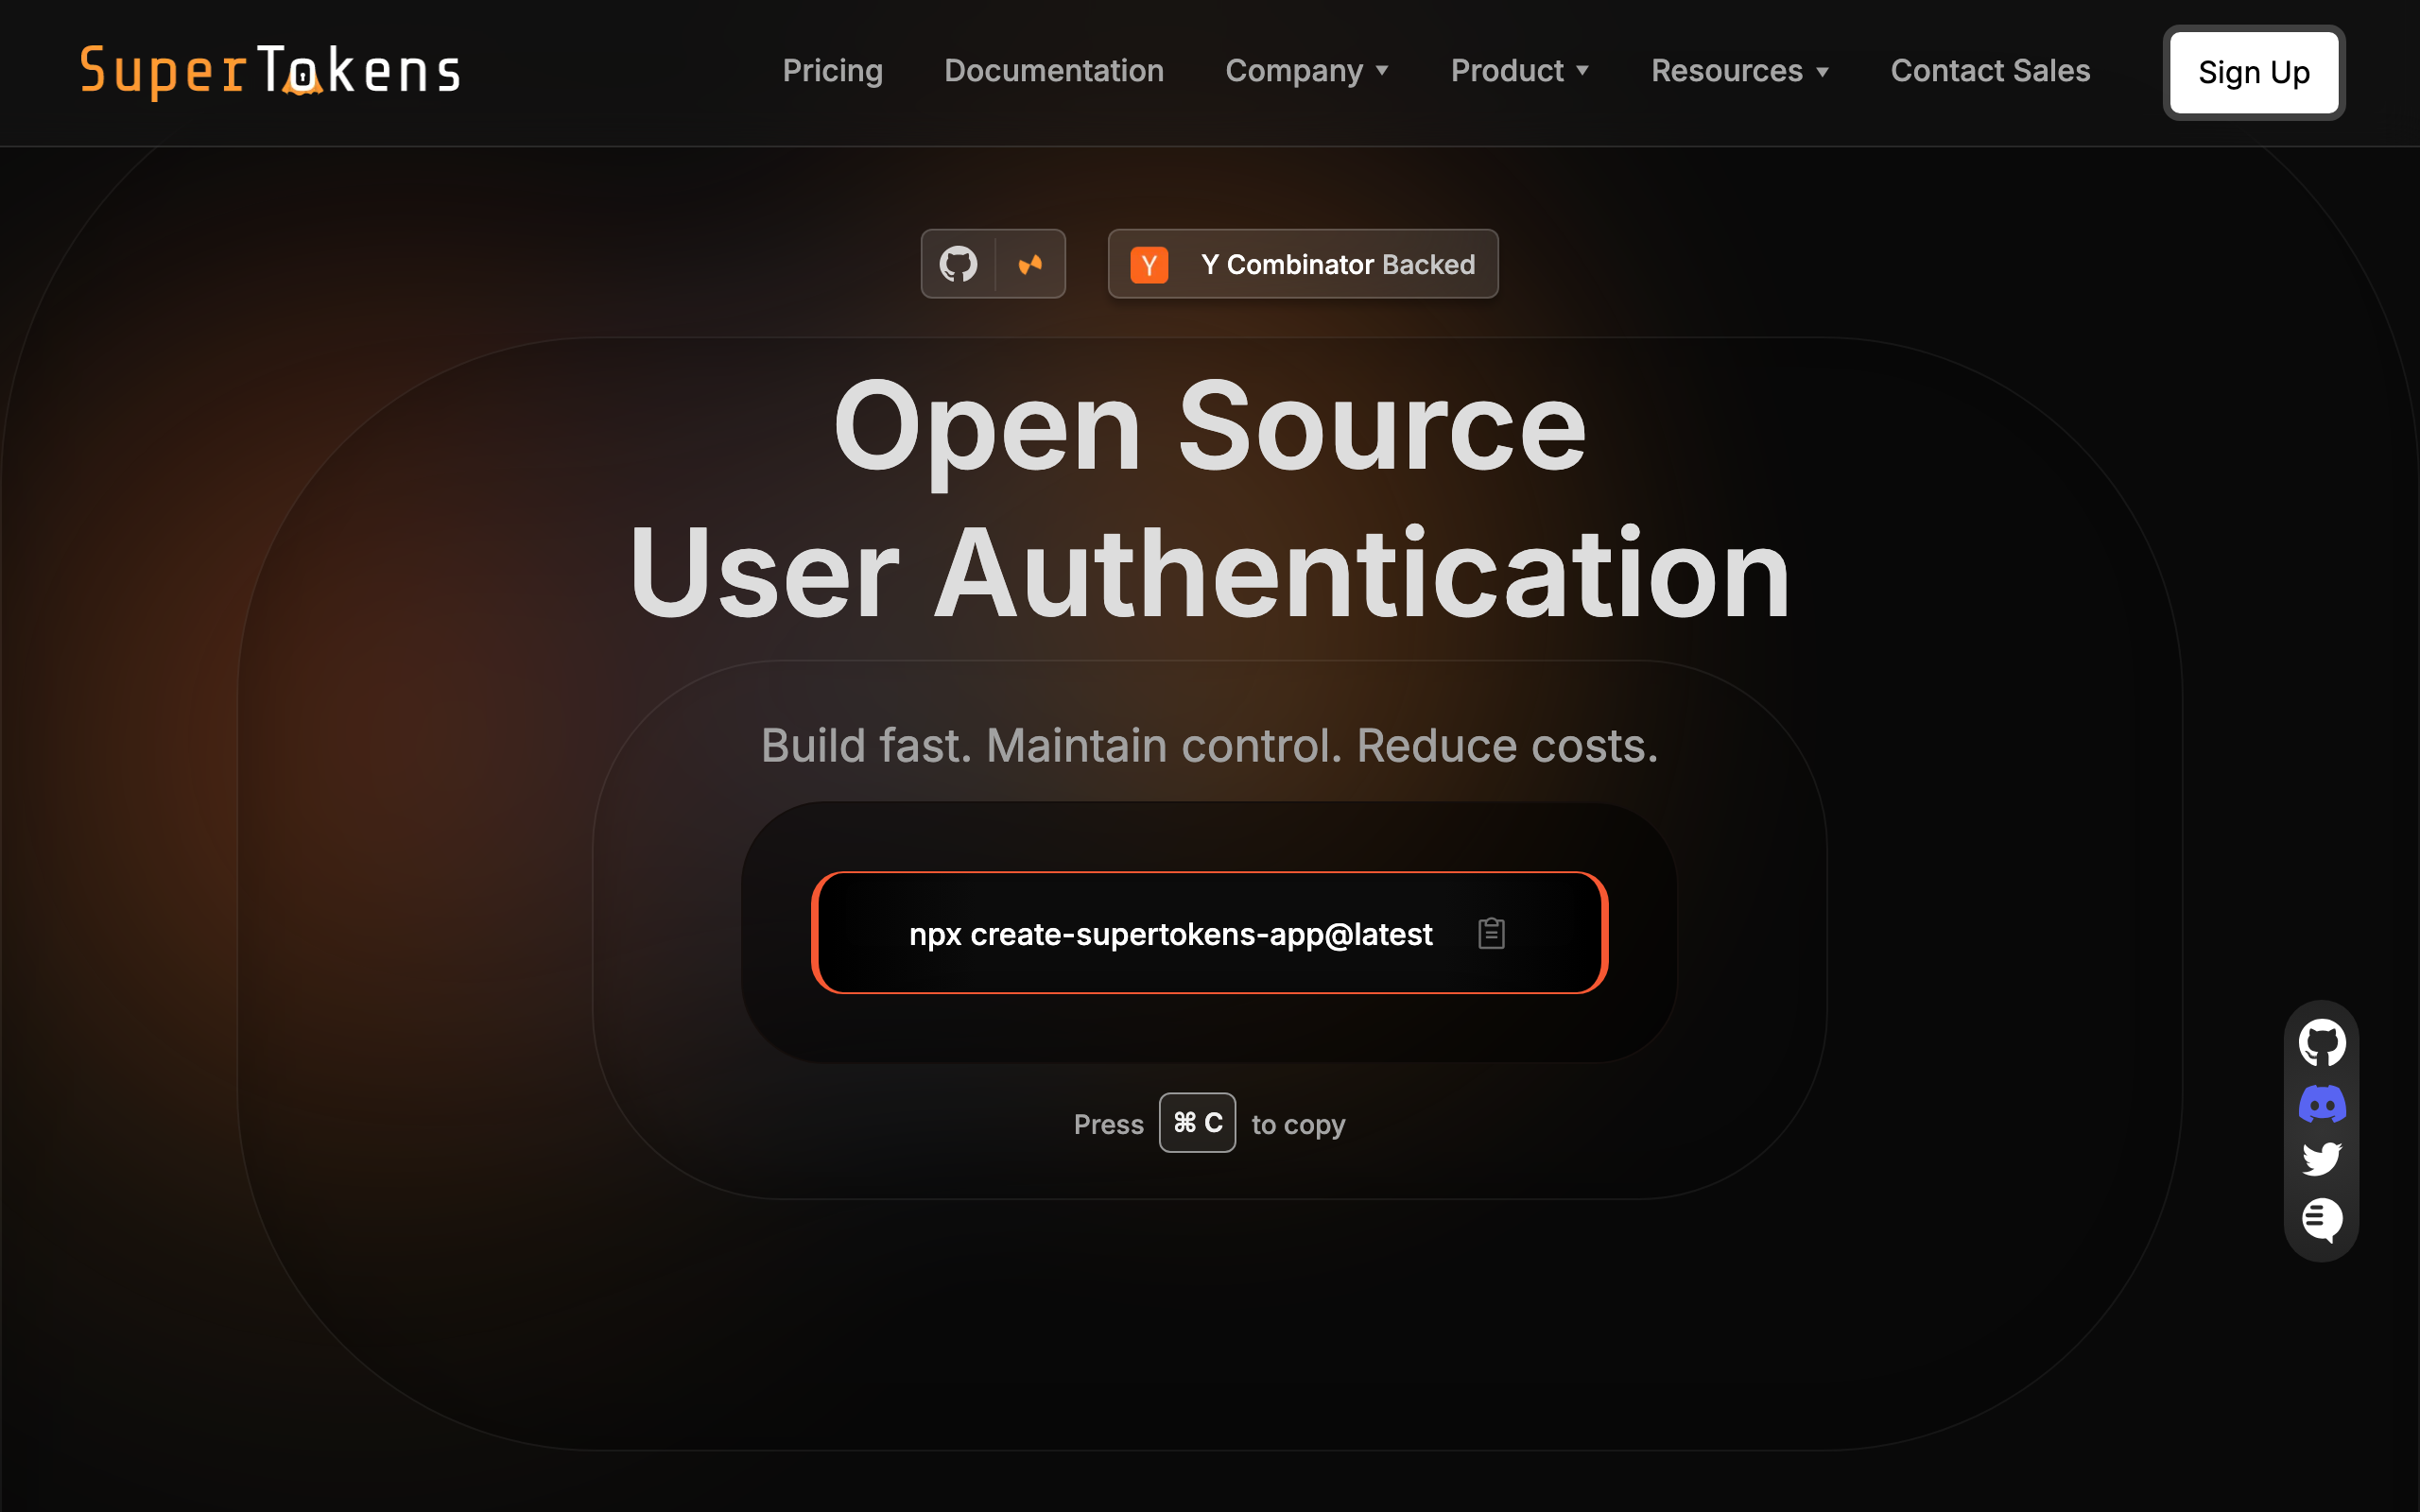Open the chat bubble in the sidebar
The height and width of the screenshot is (1512, 2420).
pos(2321,1219)
